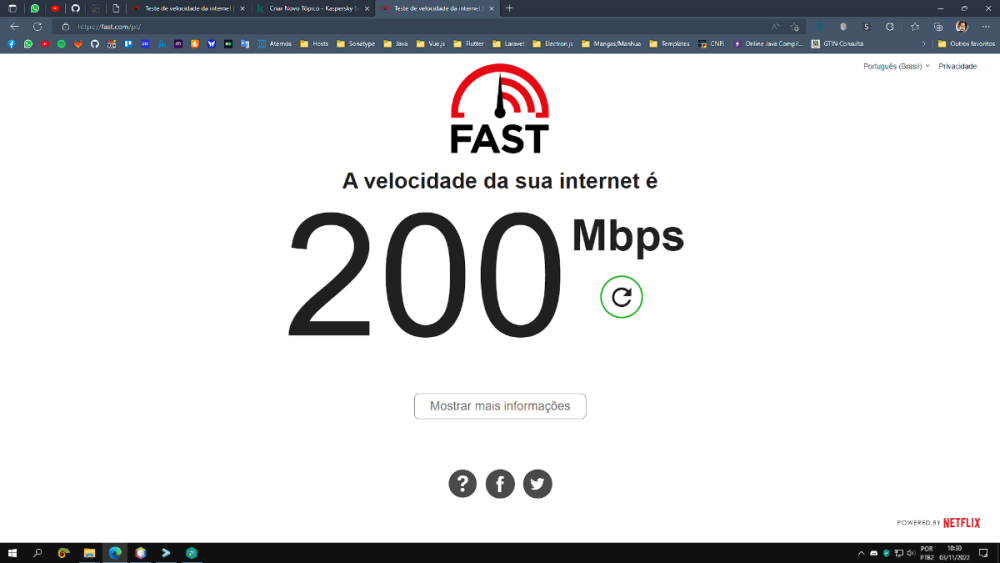Screen dimensions: 1000x563
Task: Restart the speed test with the reload icon
Action: click(621, 297)
